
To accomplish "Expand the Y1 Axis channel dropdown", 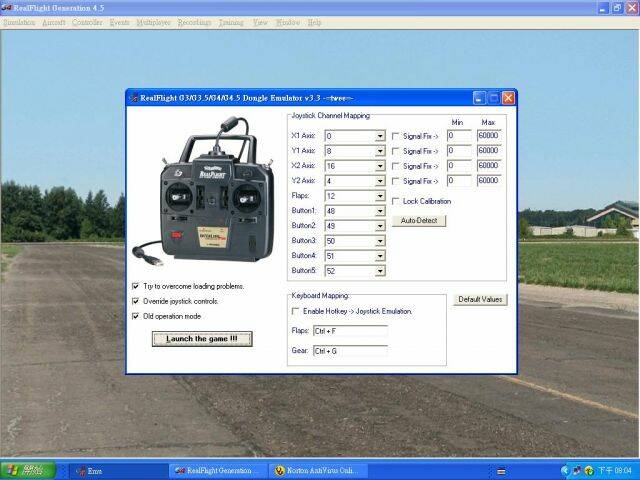I will (380, 151).
